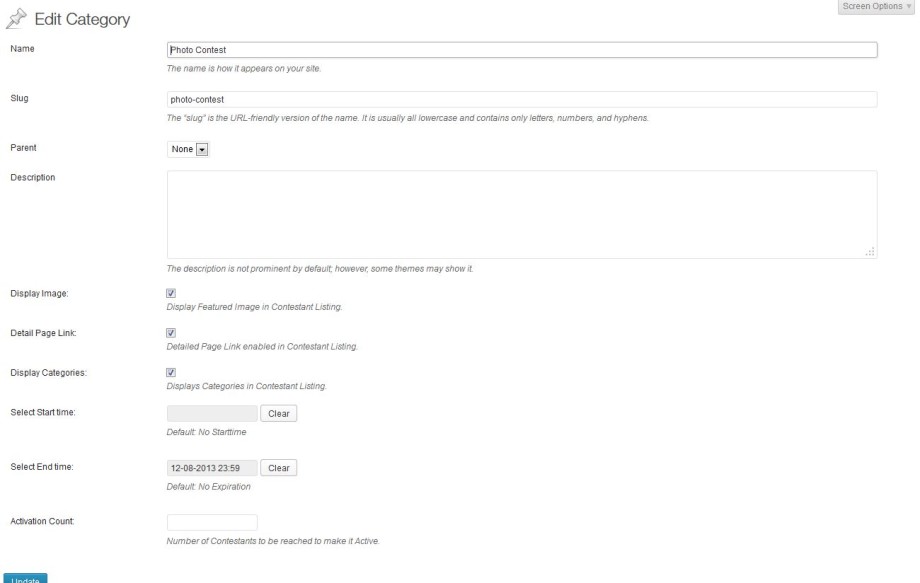Click the pushpin icon beside Edit Category
The height and width of the screenshot is (583, 920).
16,19
